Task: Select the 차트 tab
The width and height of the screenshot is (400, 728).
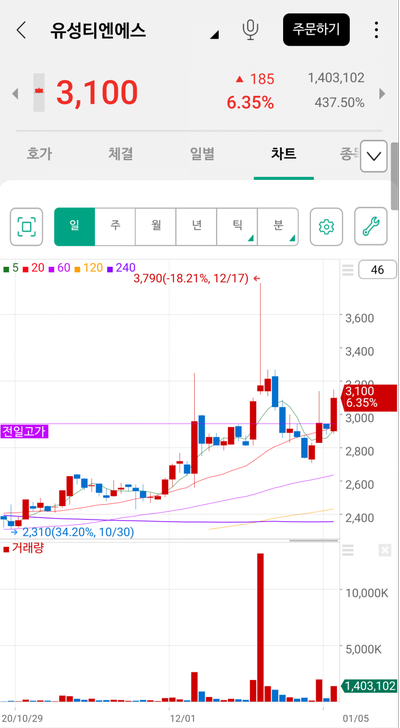Action: click(284, 154)
